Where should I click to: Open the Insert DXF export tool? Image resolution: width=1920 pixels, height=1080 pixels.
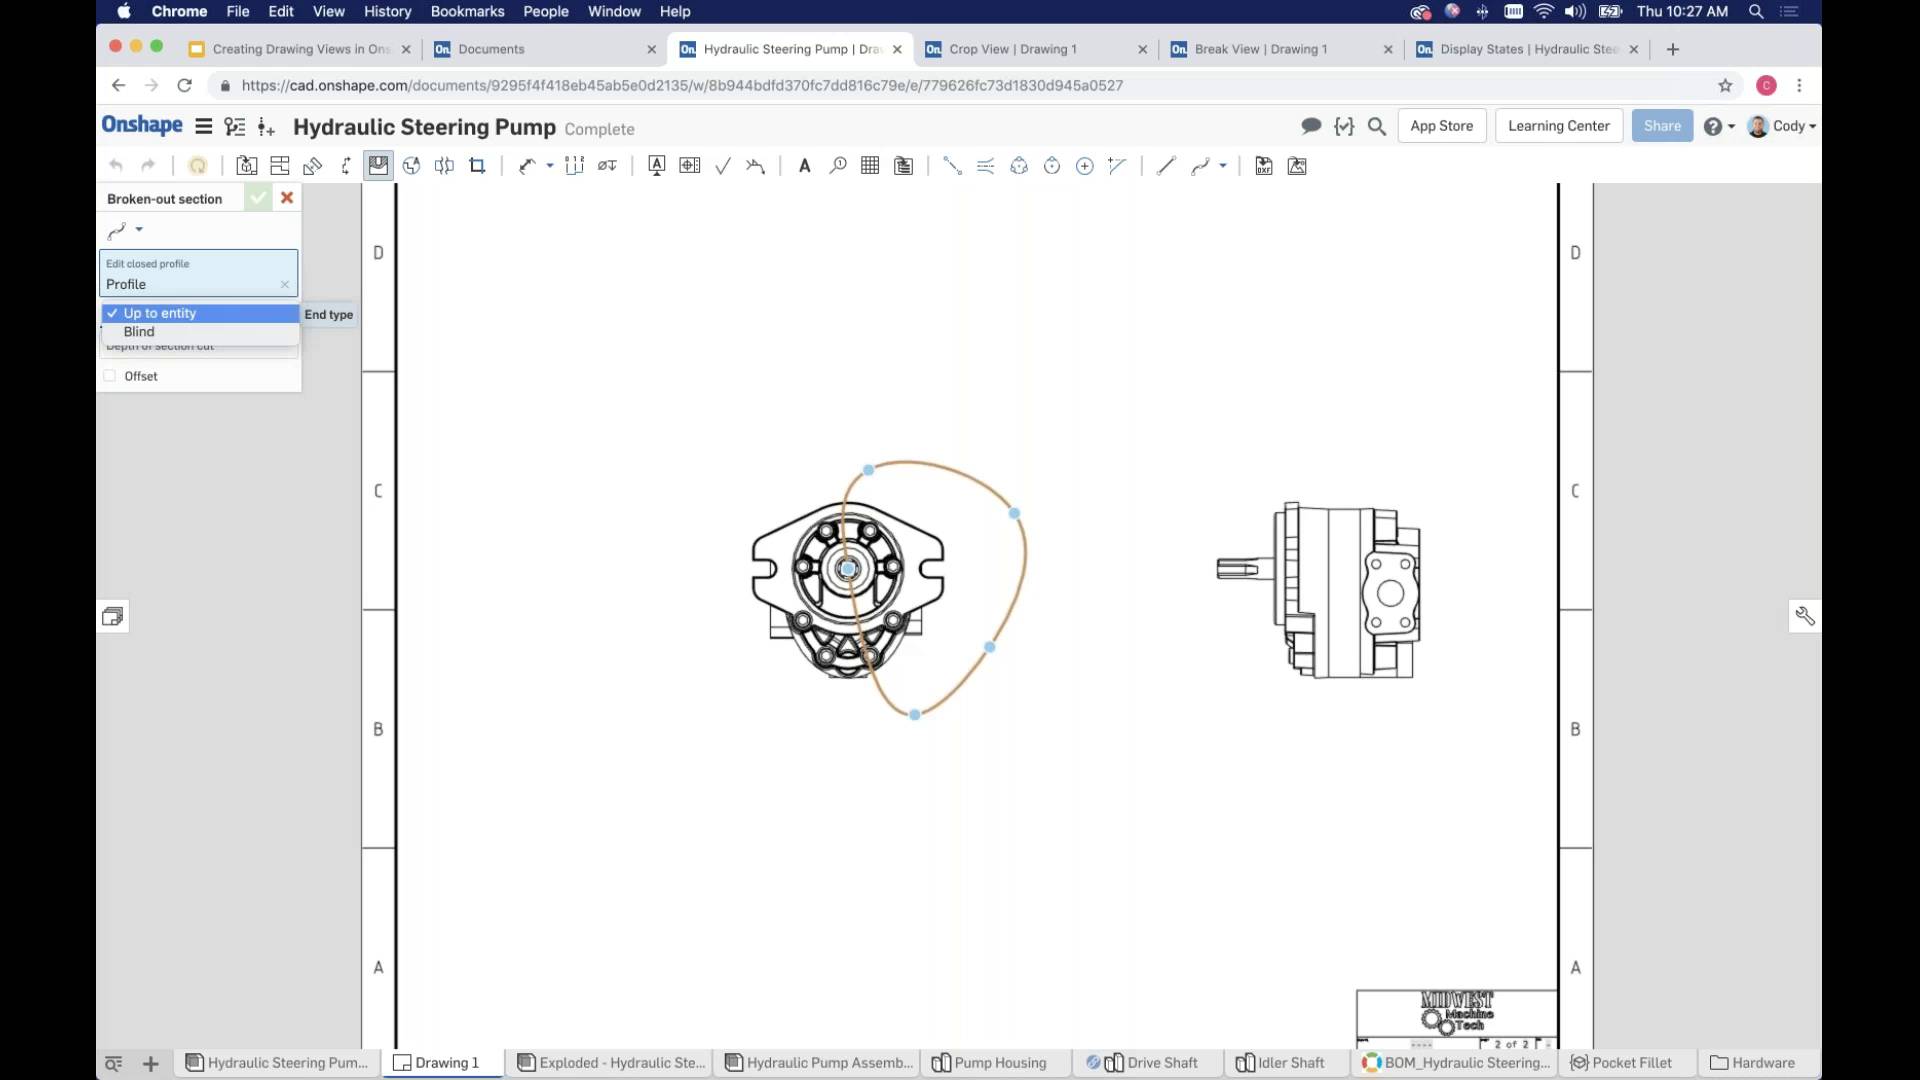point(1263,166)
